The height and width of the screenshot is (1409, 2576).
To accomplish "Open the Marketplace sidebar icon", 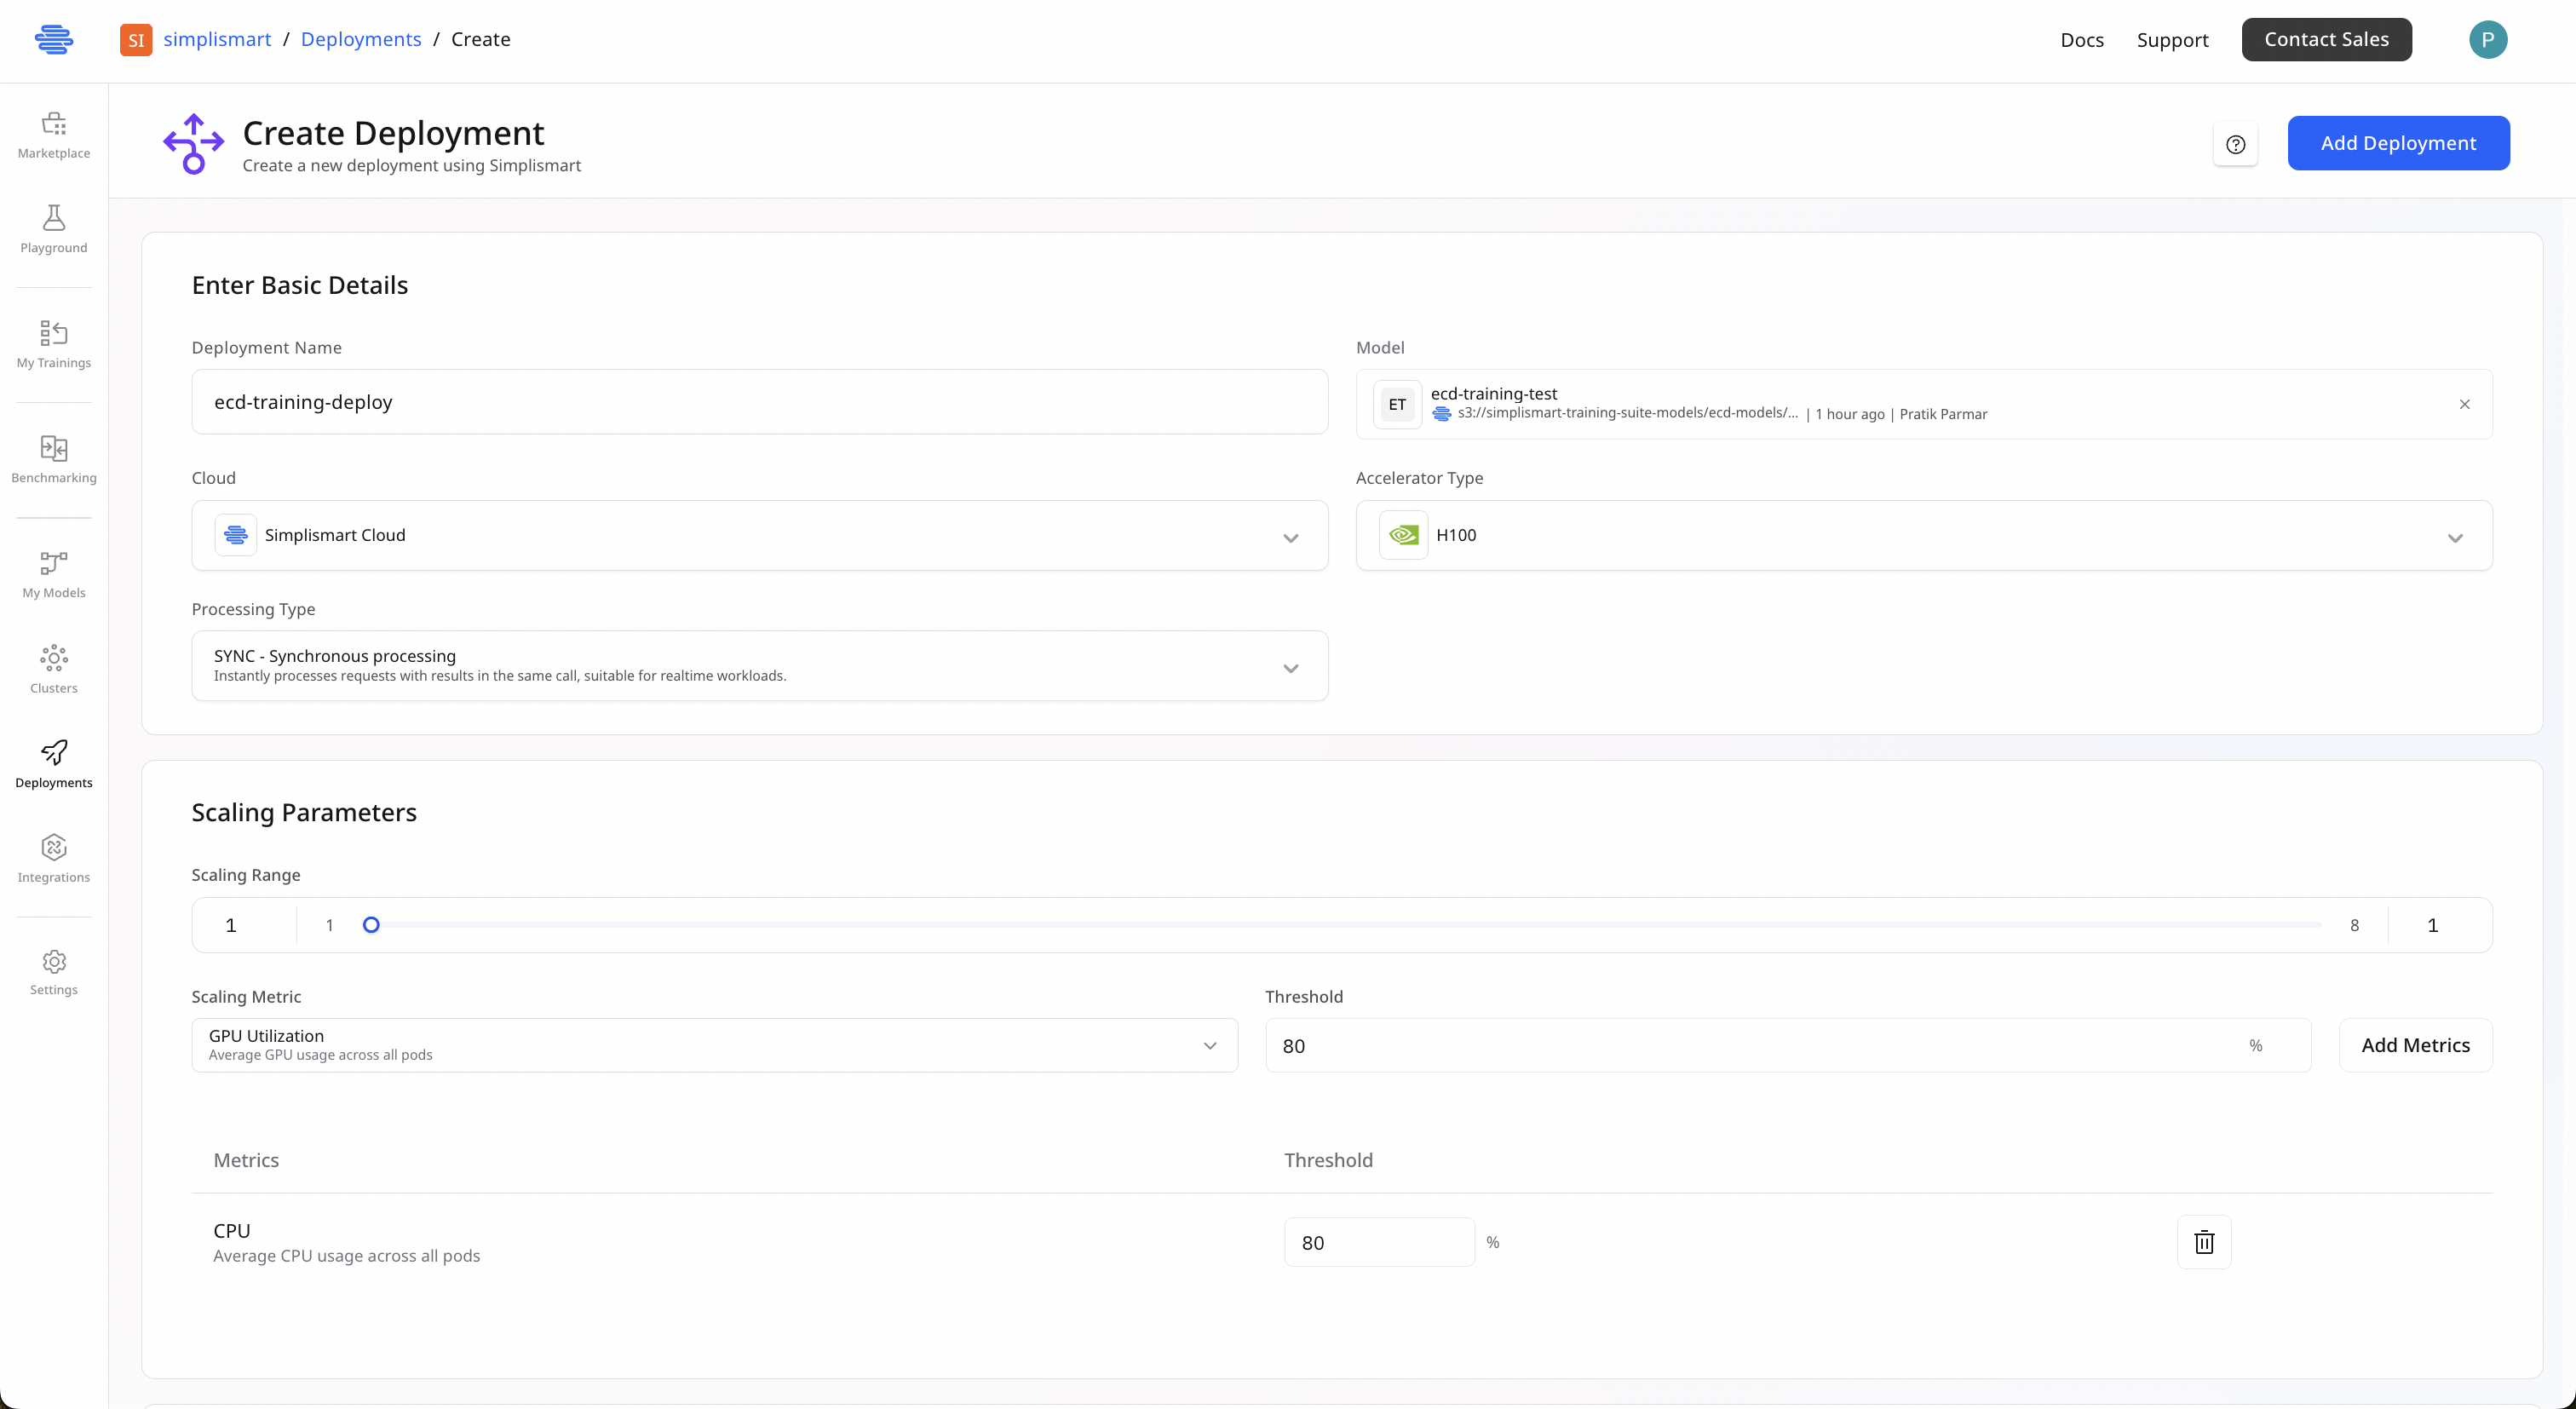I will tap(54, 135).
